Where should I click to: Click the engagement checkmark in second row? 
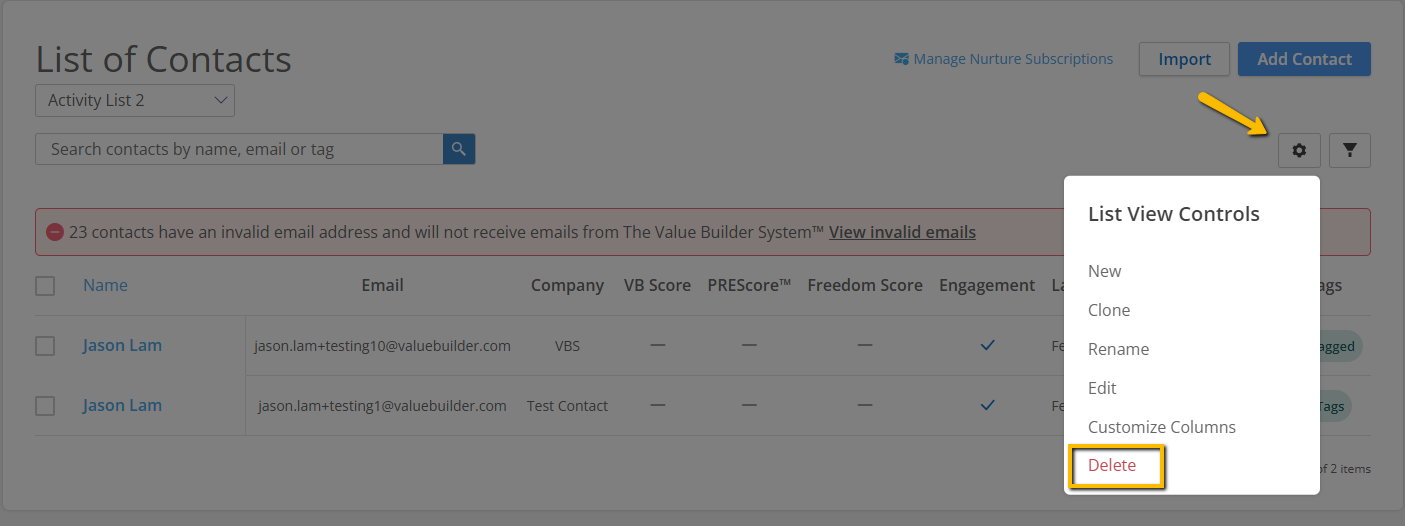[x=987, y=405]
